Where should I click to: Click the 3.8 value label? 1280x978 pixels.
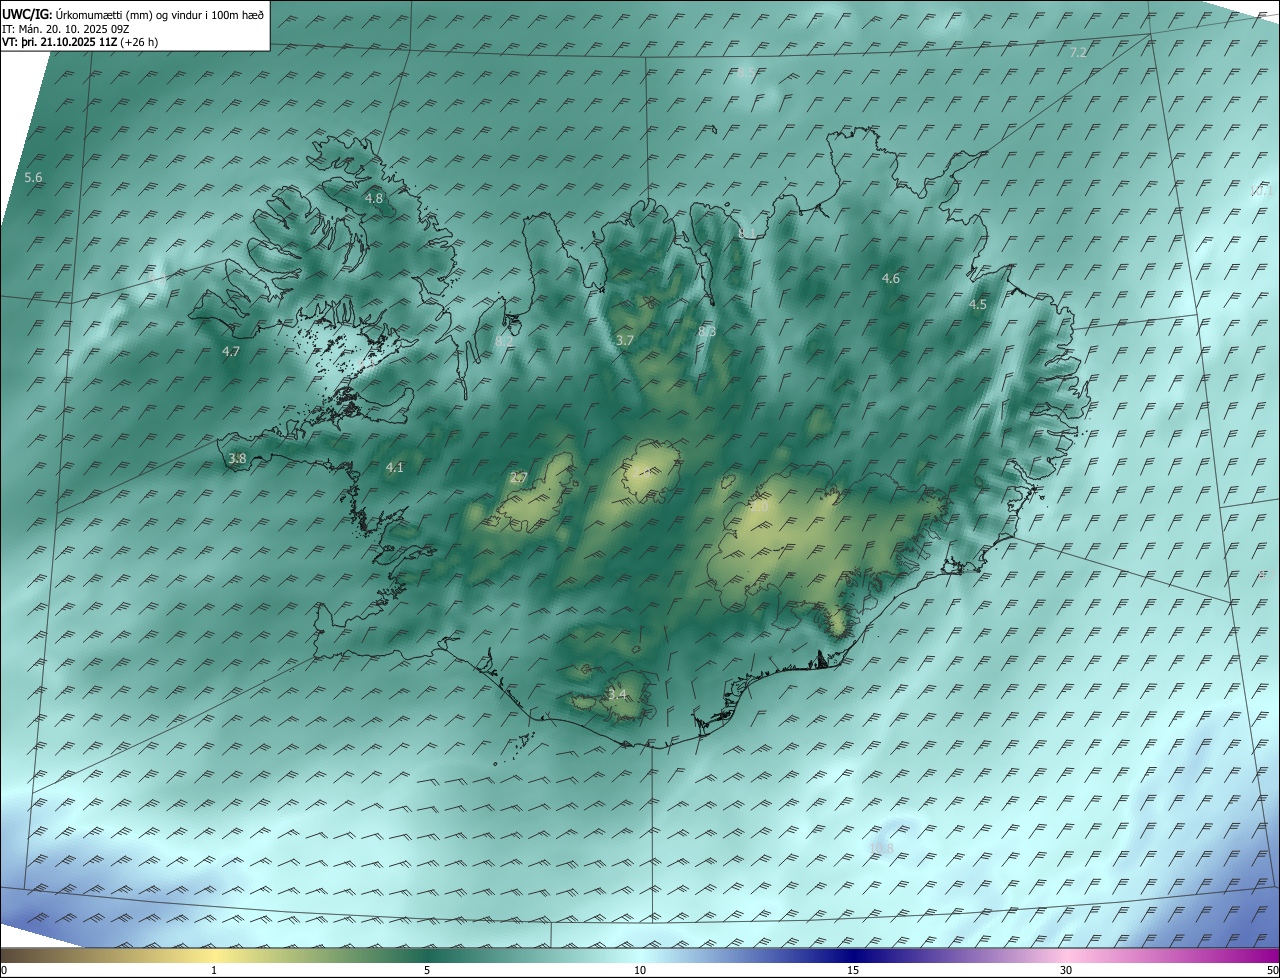point(237,459)
